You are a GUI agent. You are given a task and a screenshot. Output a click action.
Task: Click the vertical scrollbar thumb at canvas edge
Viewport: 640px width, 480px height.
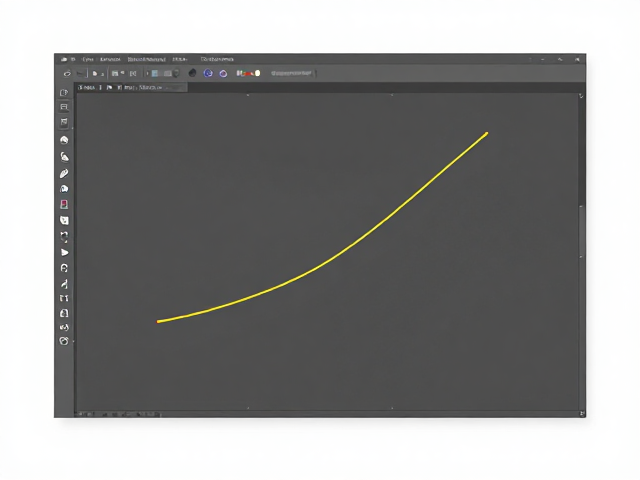[x=581, y=231]
